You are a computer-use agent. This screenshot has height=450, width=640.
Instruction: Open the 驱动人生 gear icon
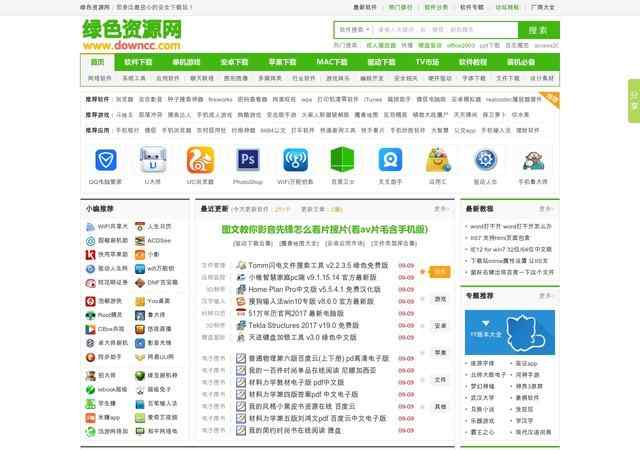(x=485, y=160)
